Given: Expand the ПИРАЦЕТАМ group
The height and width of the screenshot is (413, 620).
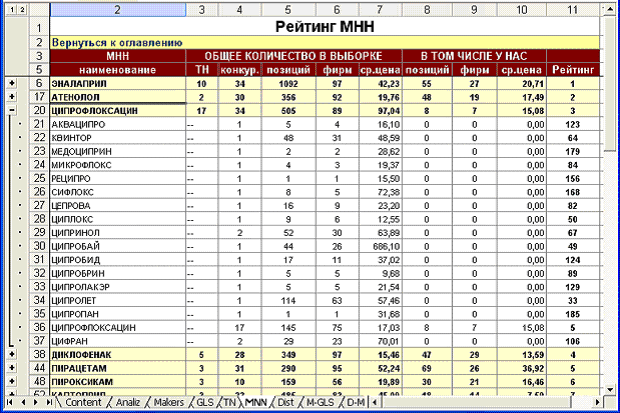Looking at the screenshot, I should [x=12, y=368].
